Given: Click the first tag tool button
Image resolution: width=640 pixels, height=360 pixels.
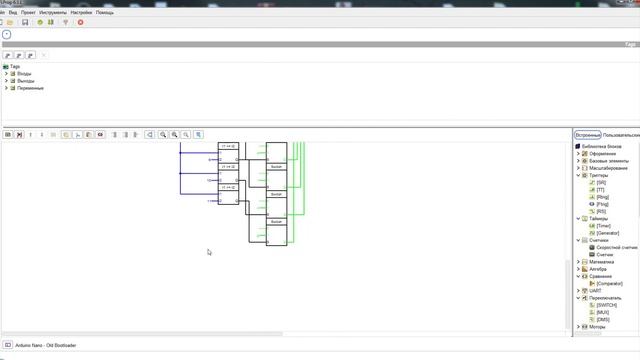Looking at the screenshot, I should [8, 55].
